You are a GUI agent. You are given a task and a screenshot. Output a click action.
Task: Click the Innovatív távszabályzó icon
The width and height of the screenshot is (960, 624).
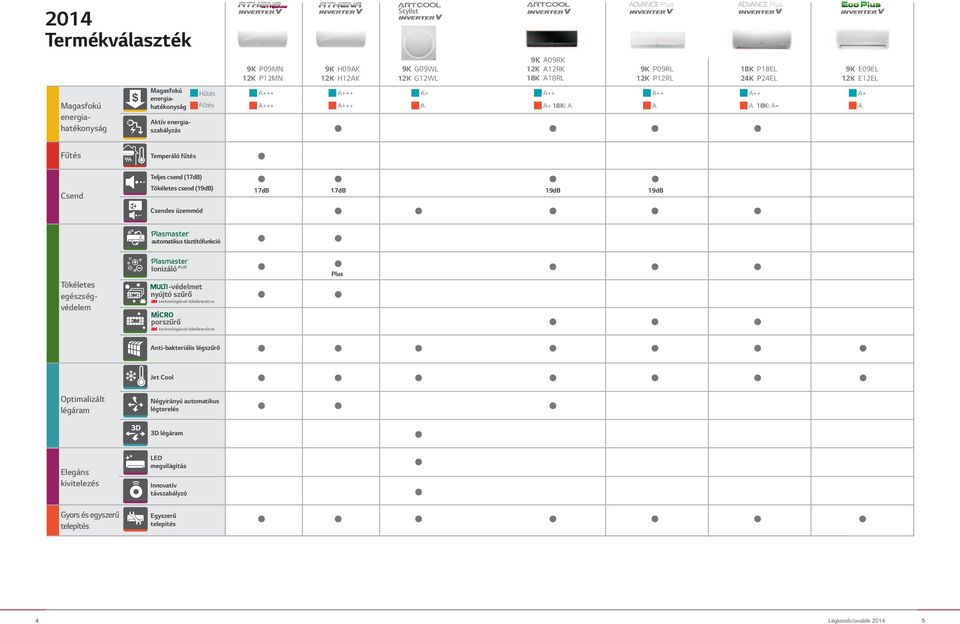[135, 490]
